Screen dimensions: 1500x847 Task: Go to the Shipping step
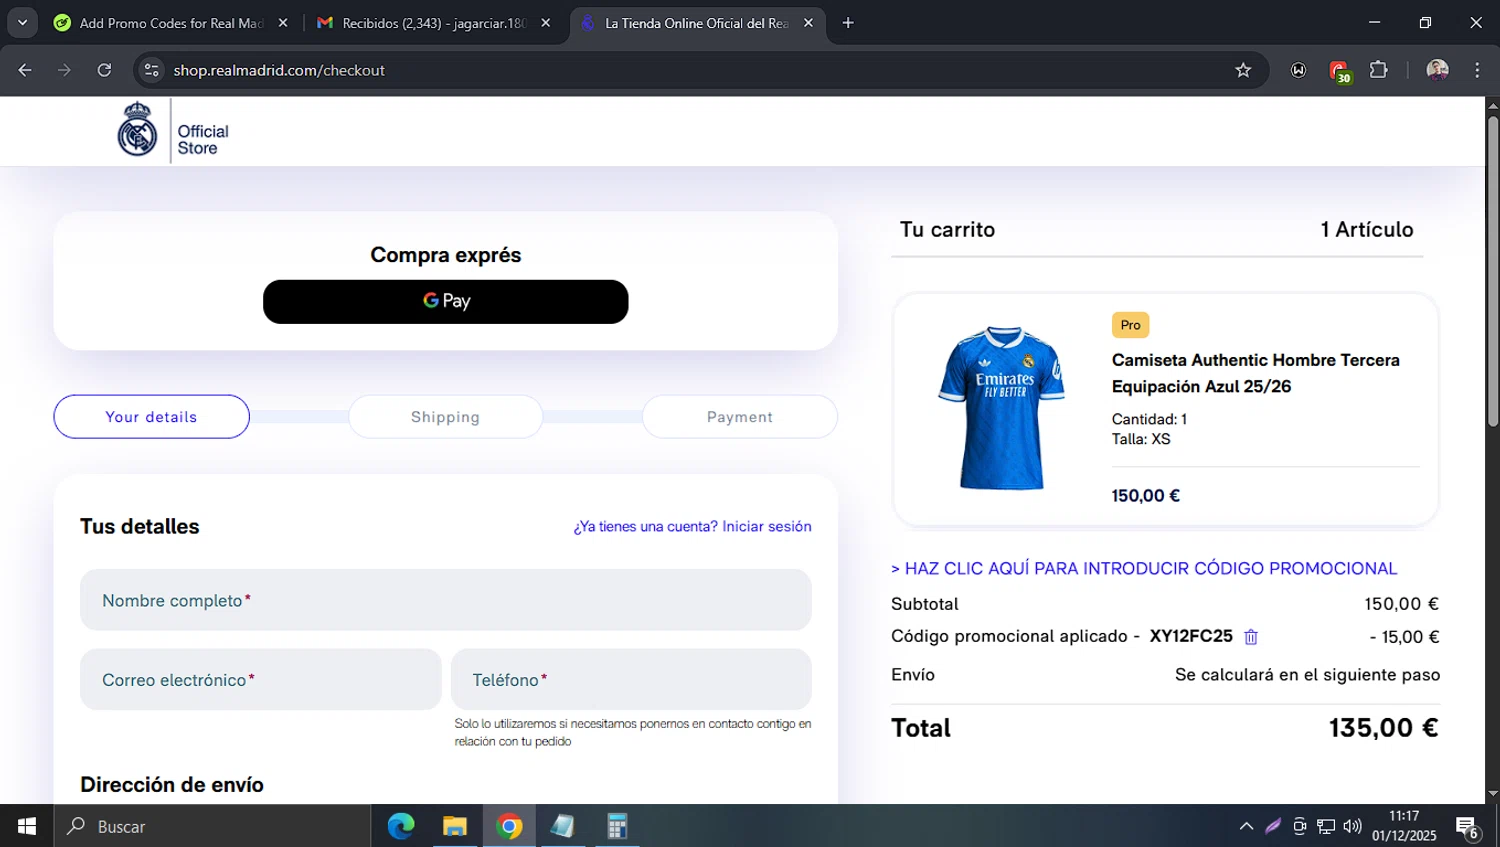(445, 417)
